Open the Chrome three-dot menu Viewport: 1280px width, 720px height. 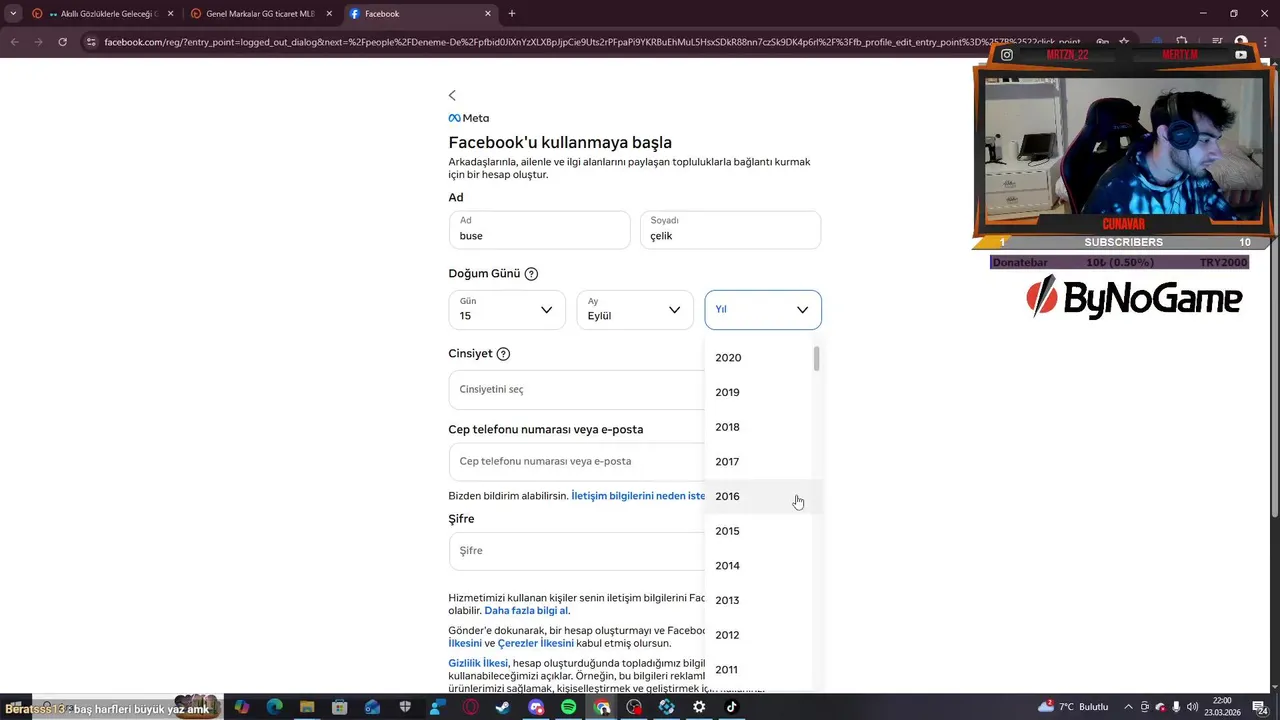click(x=1265, y=42)
